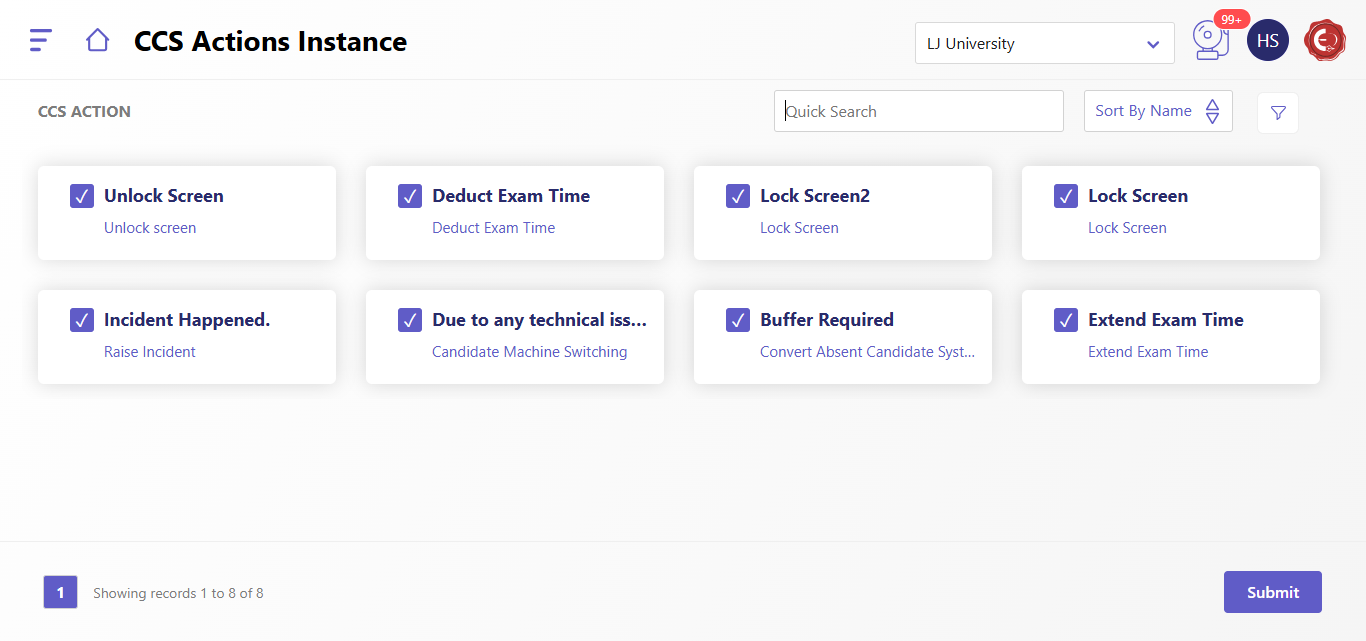Toggle the Buffer Required checkbox
1366x641 pixels.
pyautogui.click(x=738, y=320)
